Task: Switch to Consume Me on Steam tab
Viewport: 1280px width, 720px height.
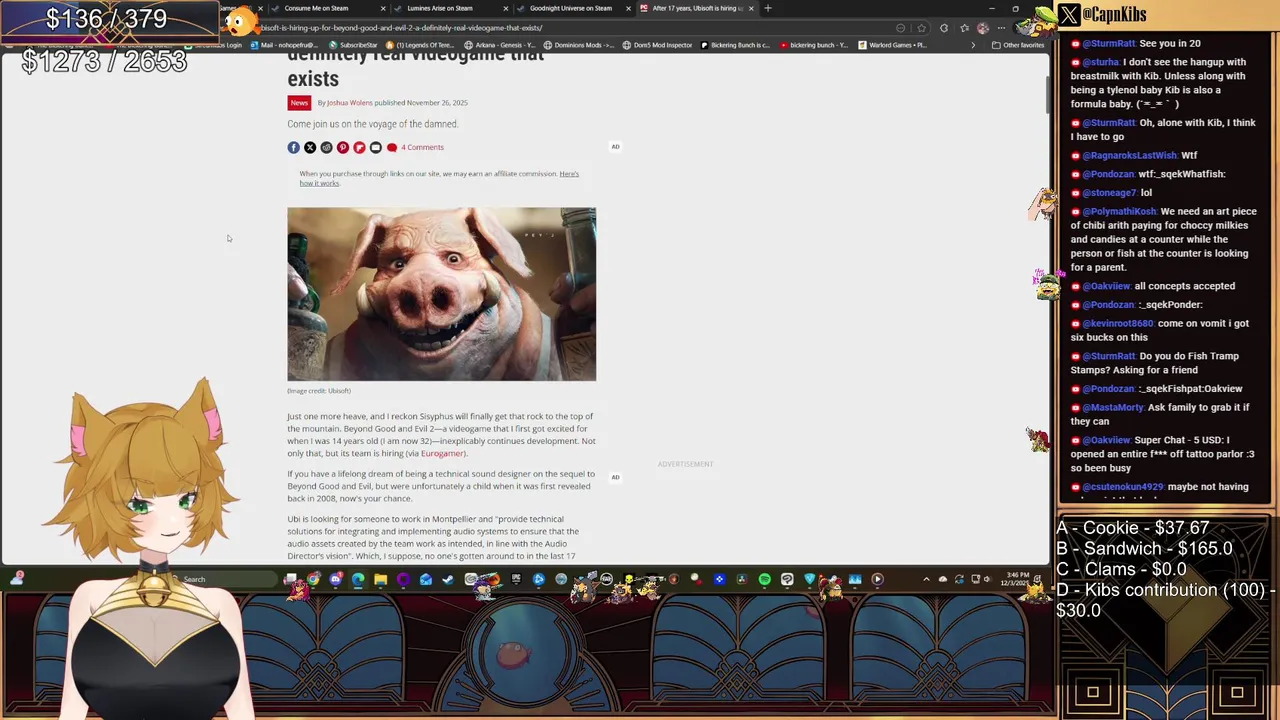Action: click(316, 8)
